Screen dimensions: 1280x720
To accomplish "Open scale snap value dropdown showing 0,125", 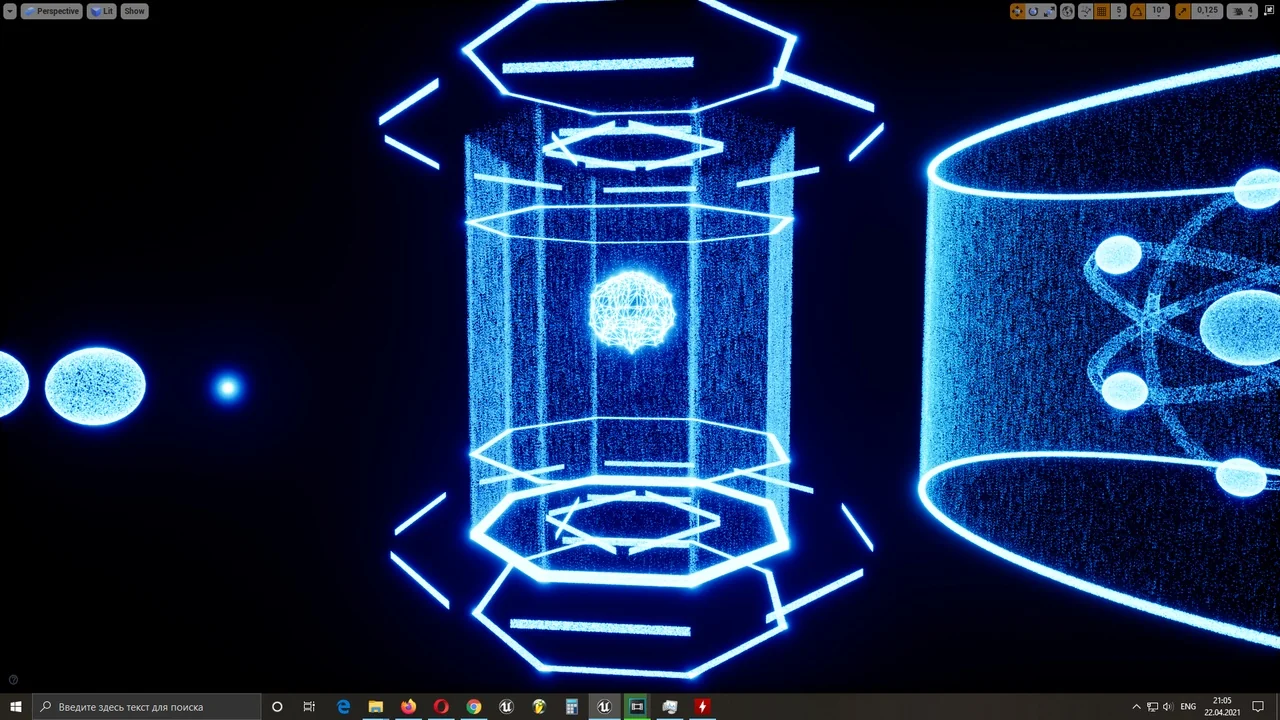I will pos(1207,11).
